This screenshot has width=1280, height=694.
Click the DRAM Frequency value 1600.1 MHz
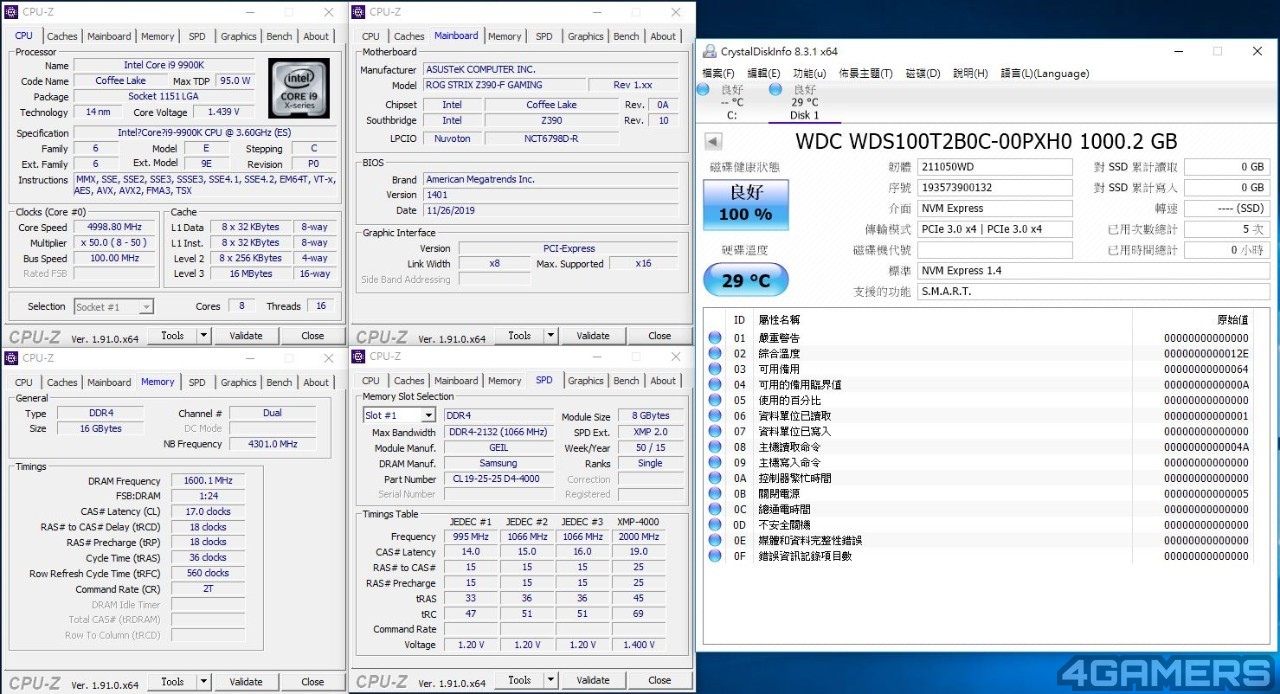click(x=208, y=481)
